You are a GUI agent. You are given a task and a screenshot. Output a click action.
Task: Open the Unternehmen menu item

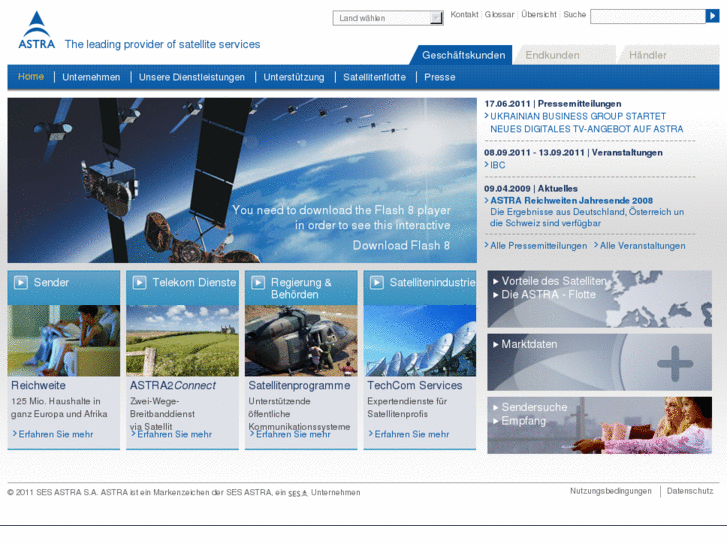click(91, 77)
